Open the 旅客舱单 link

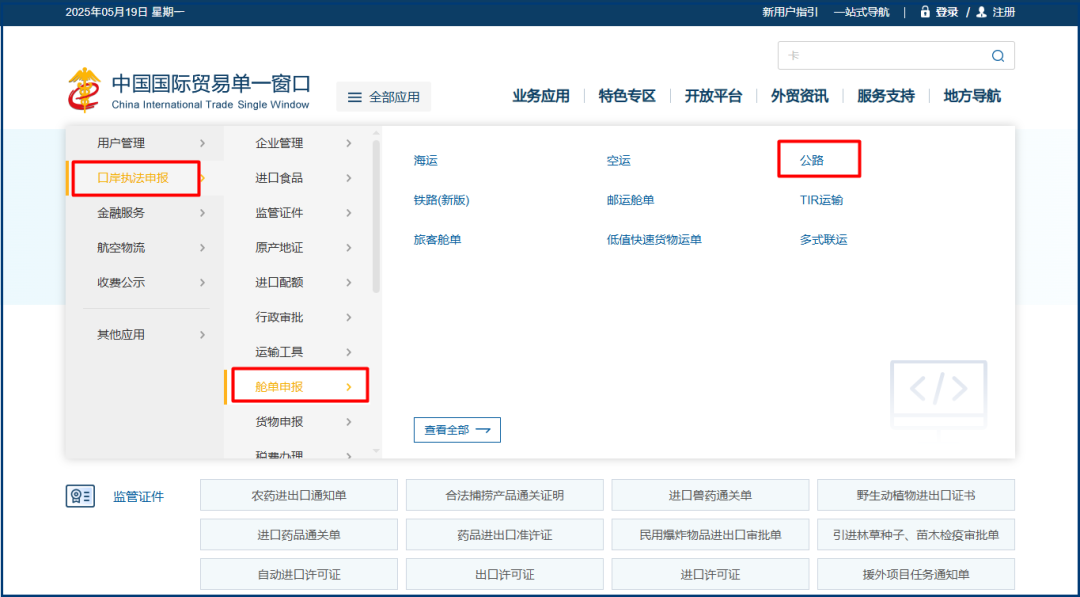tap(437, 240)
